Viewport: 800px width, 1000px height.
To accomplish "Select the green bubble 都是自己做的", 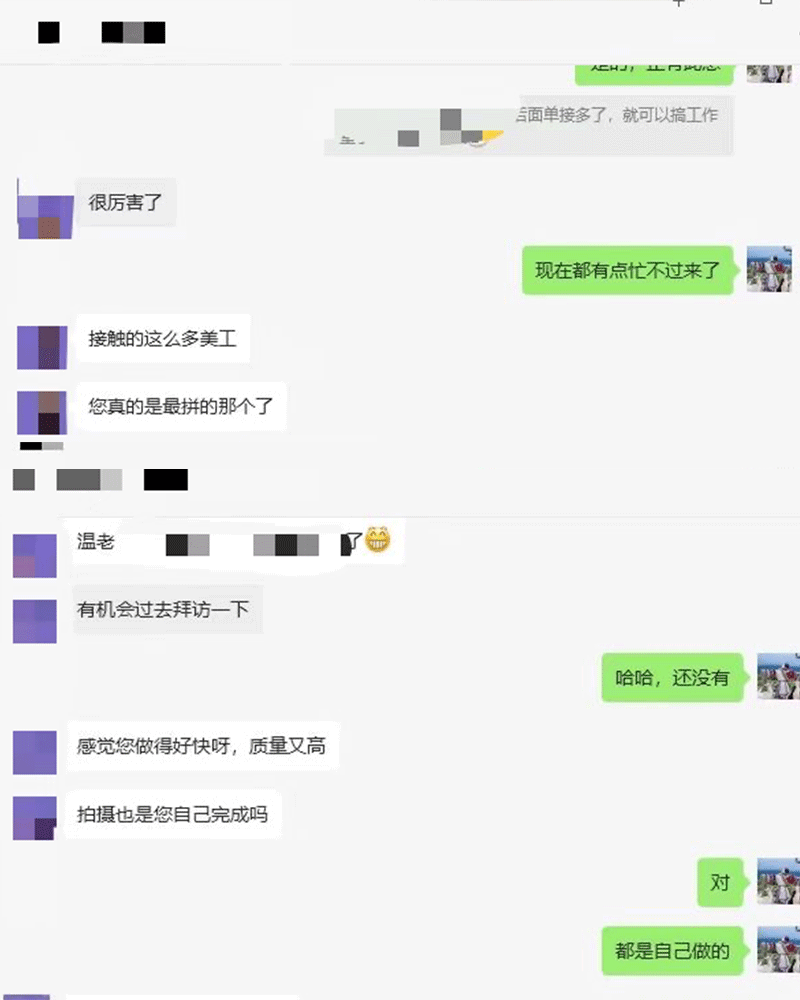I will [672, 951].
